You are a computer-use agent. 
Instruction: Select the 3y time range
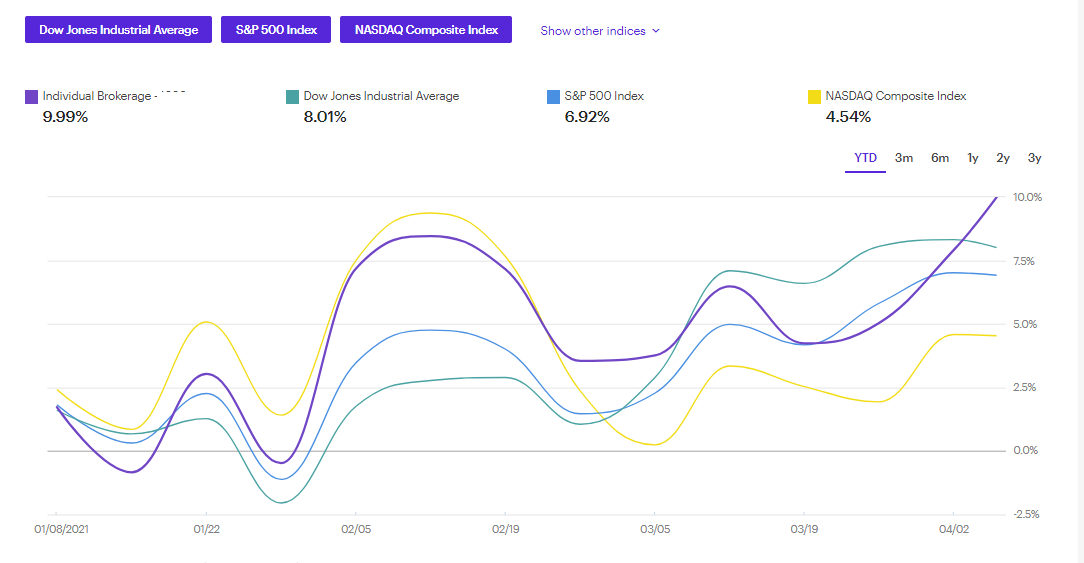(1034, 158)
